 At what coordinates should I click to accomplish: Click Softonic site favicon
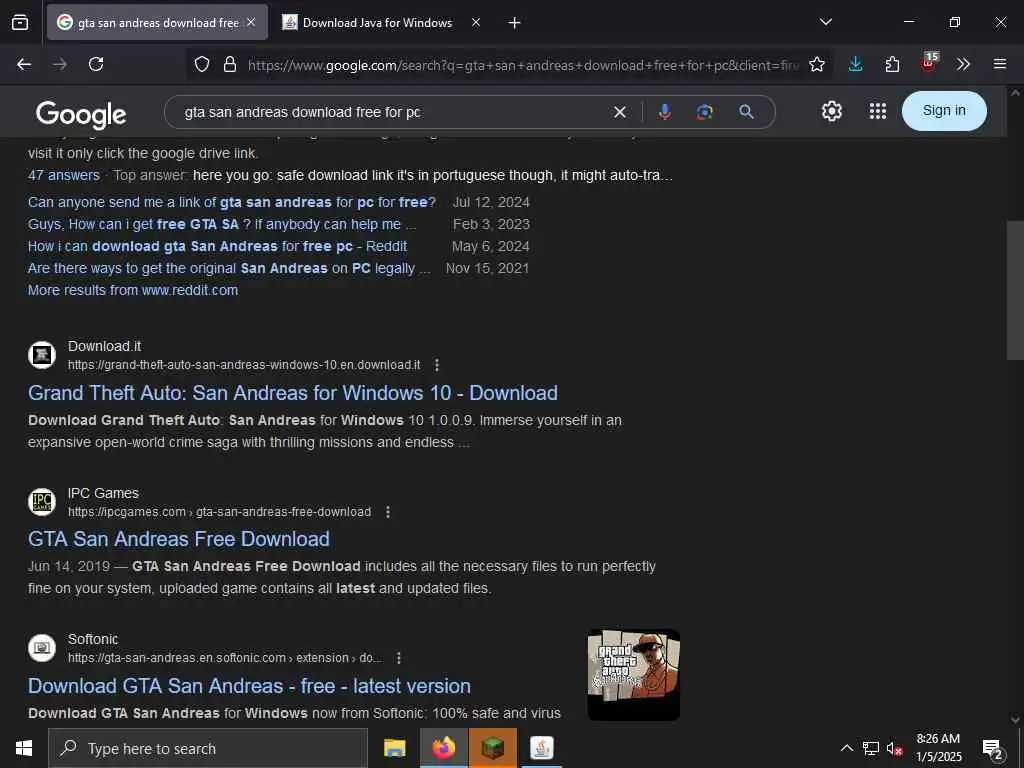42,648
